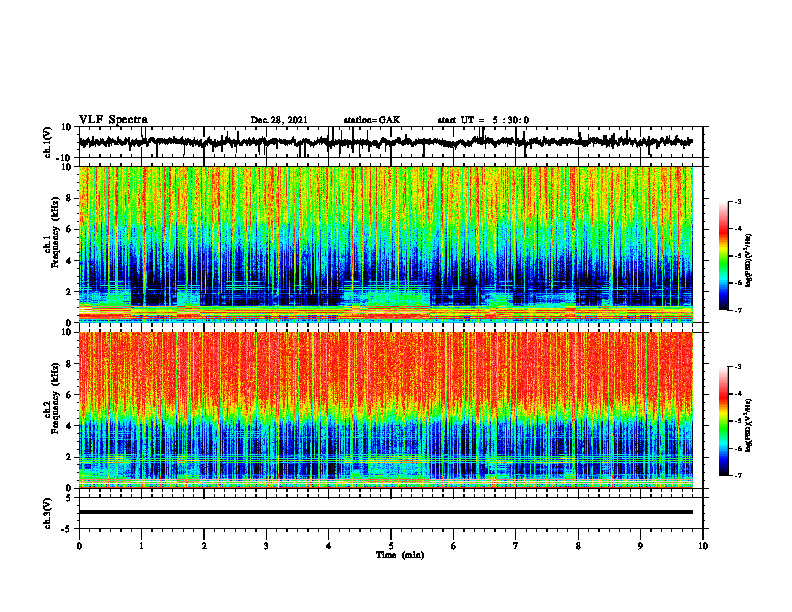Click the "2" tick on ch.1 frequency axis

[x=69, y=291]
